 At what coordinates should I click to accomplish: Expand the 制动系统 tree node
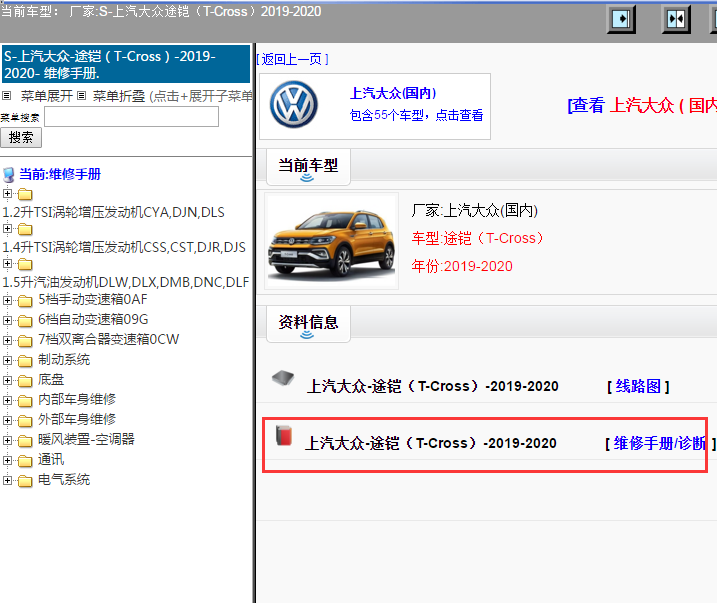click(x=7, y=361)
